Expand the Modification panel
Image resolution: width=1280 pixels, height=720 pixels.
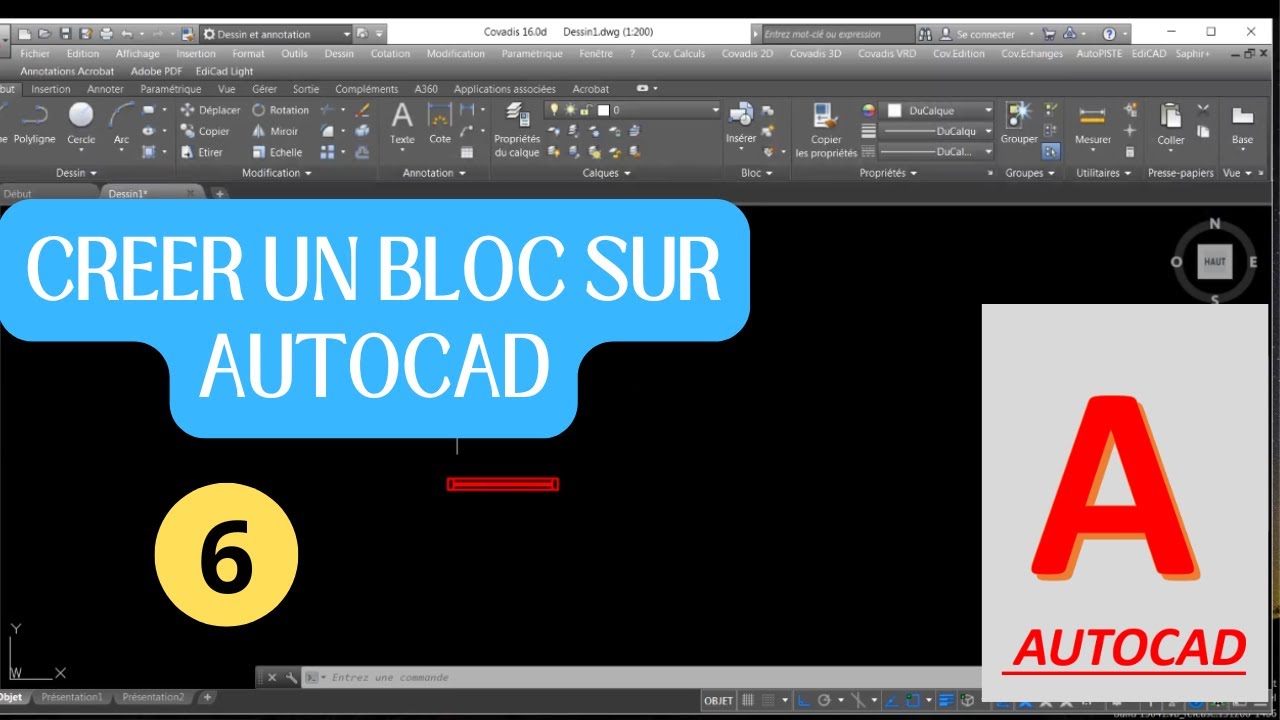277,173
